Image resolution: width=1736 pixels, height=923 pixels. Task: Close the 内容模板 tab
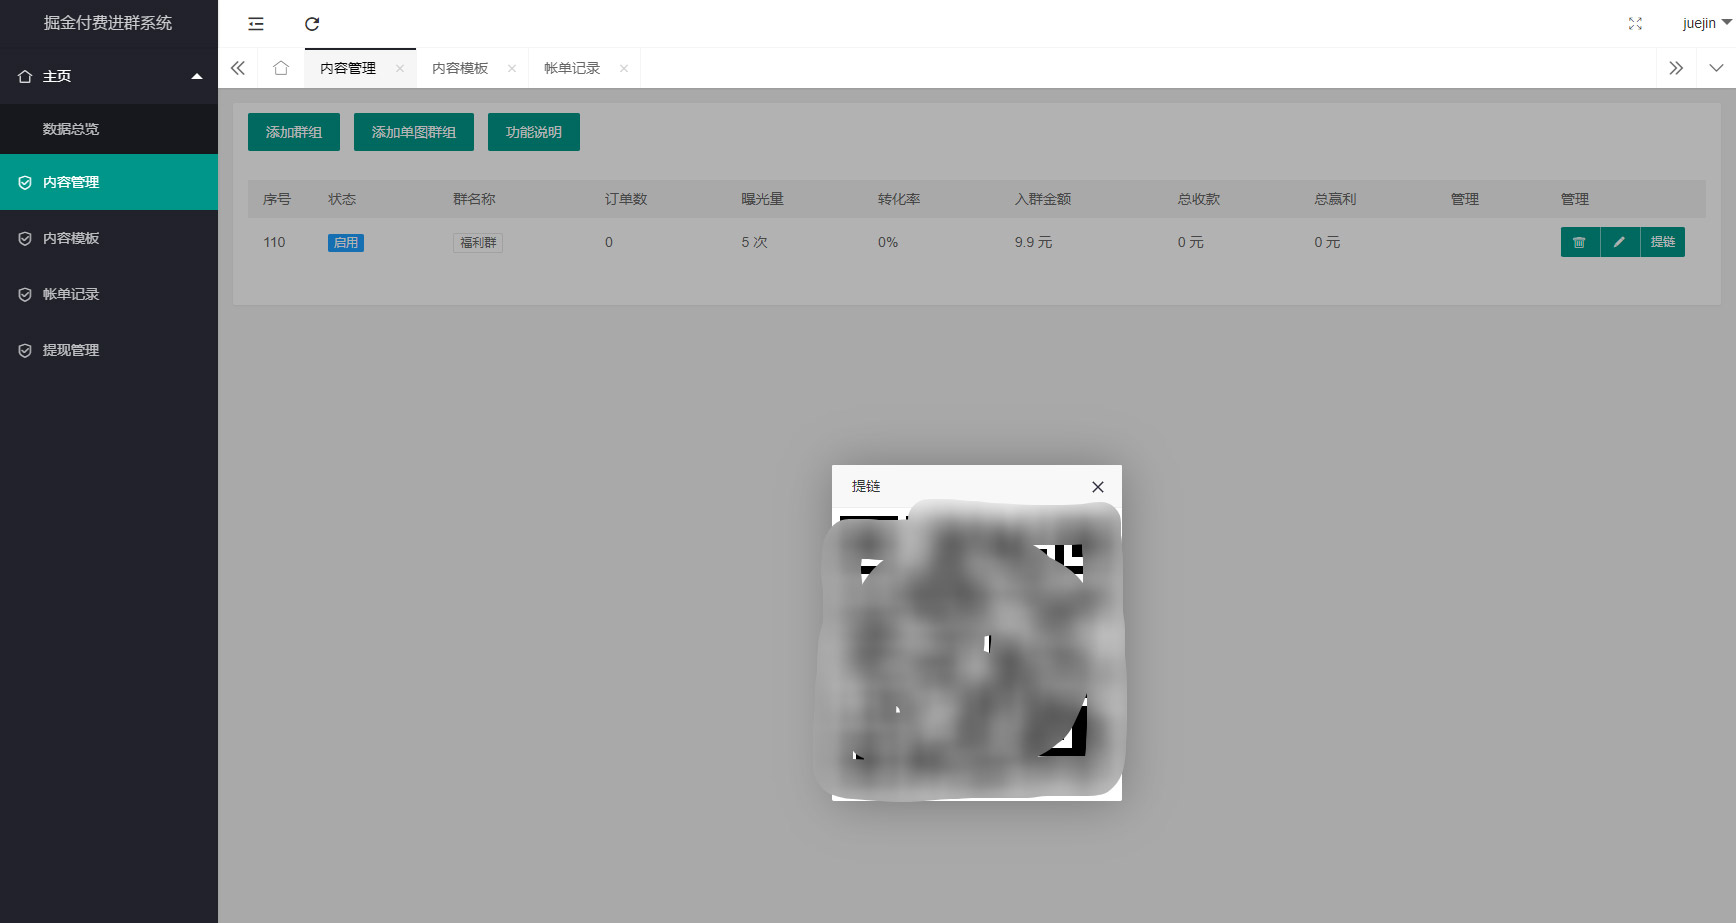tap(512, 68)
